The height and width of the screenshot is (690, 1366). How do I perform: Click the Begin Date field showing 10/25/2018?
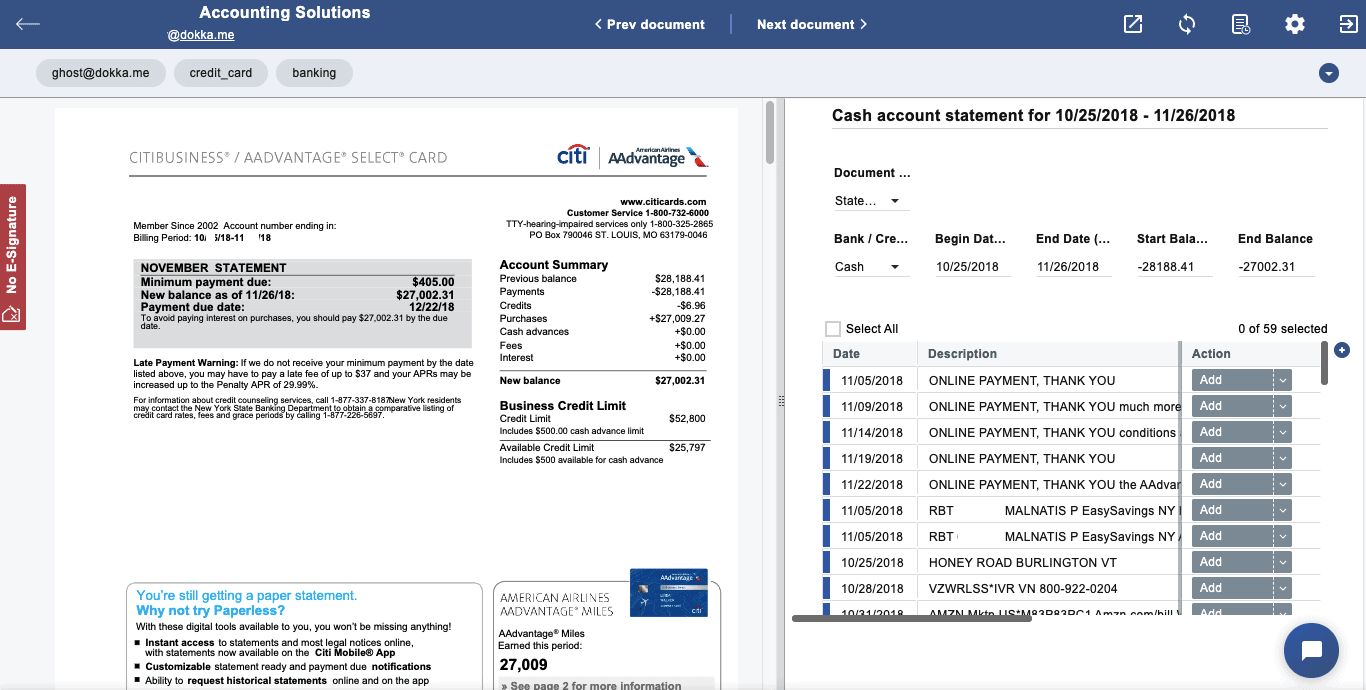pos(966,266)
